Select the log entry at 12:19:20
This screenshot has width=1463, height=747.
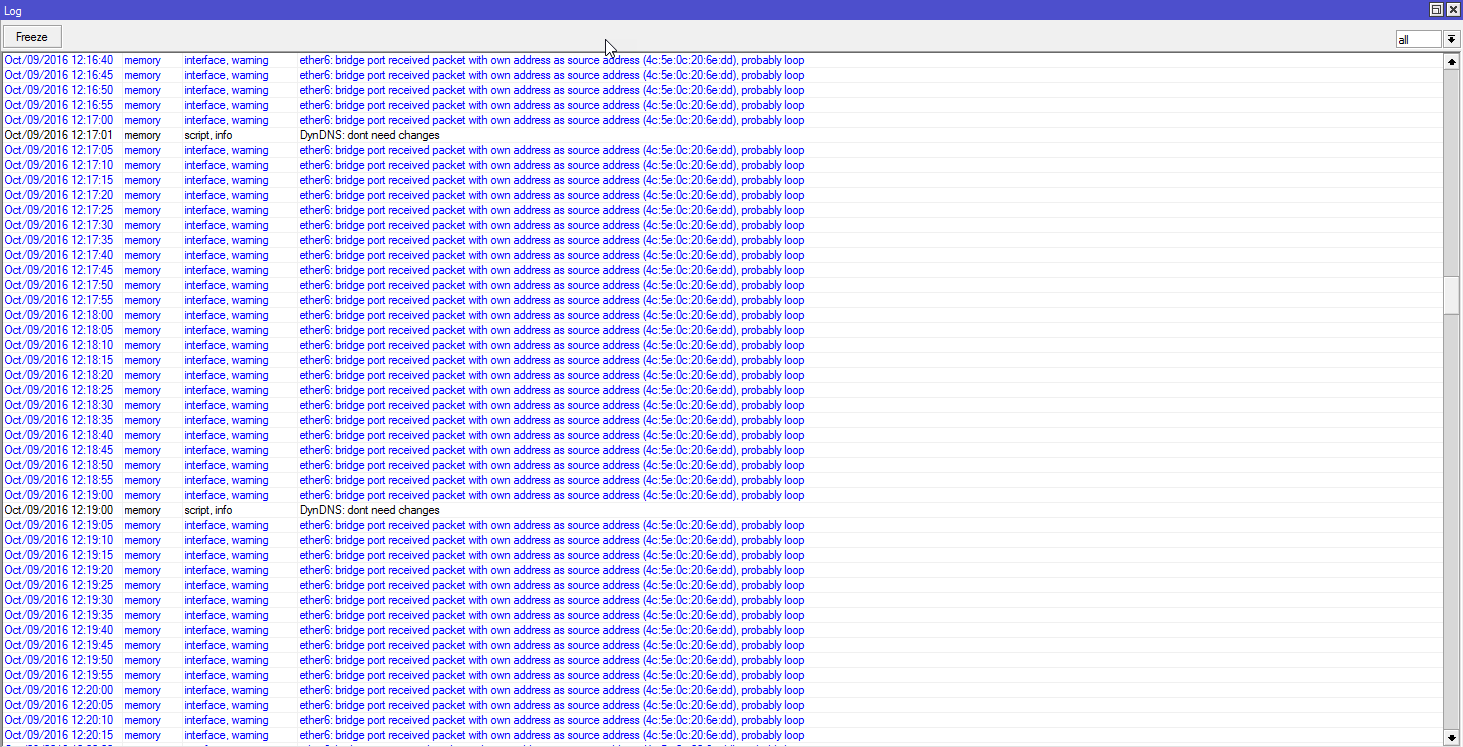[x=723, y=570]
